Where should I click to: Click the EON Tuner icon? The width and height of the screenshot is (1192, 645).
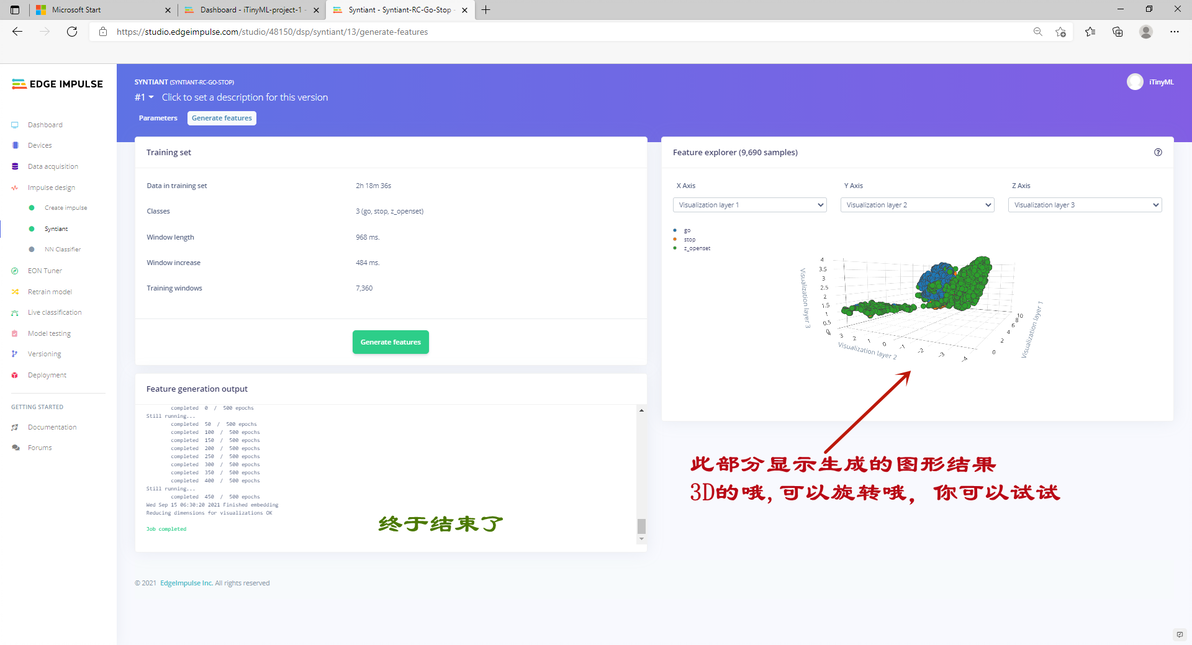click(x=14, y=271)
